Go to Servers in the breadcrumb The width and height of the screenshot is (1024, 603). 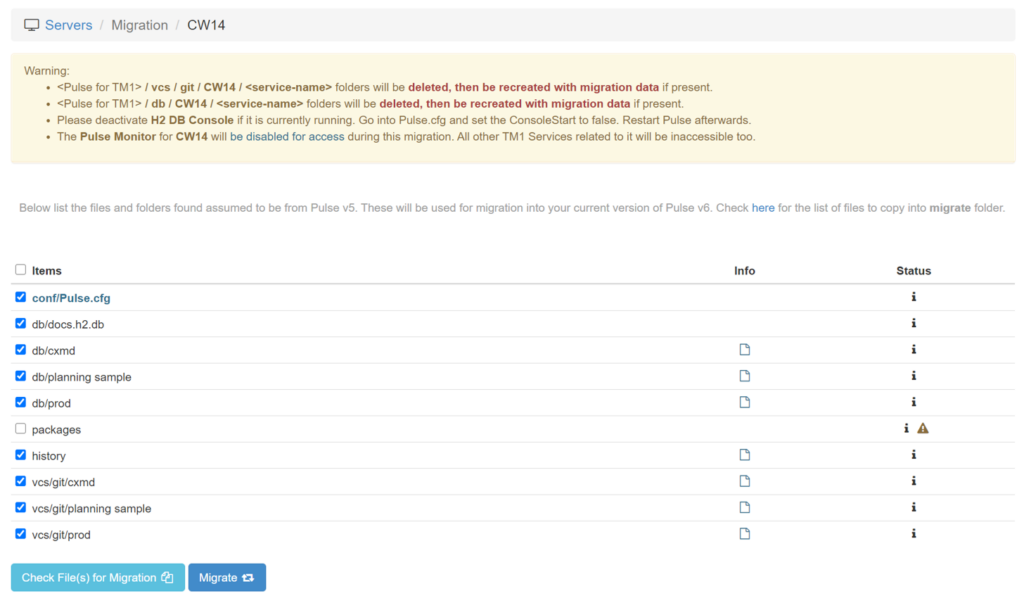[68, 25]
